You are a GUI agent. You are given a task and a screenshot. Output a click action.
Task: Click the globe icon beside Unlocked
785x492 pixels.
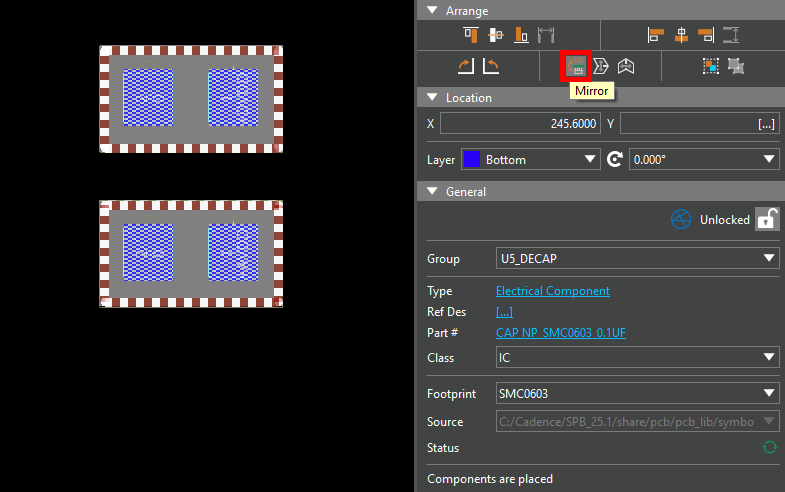681,219
